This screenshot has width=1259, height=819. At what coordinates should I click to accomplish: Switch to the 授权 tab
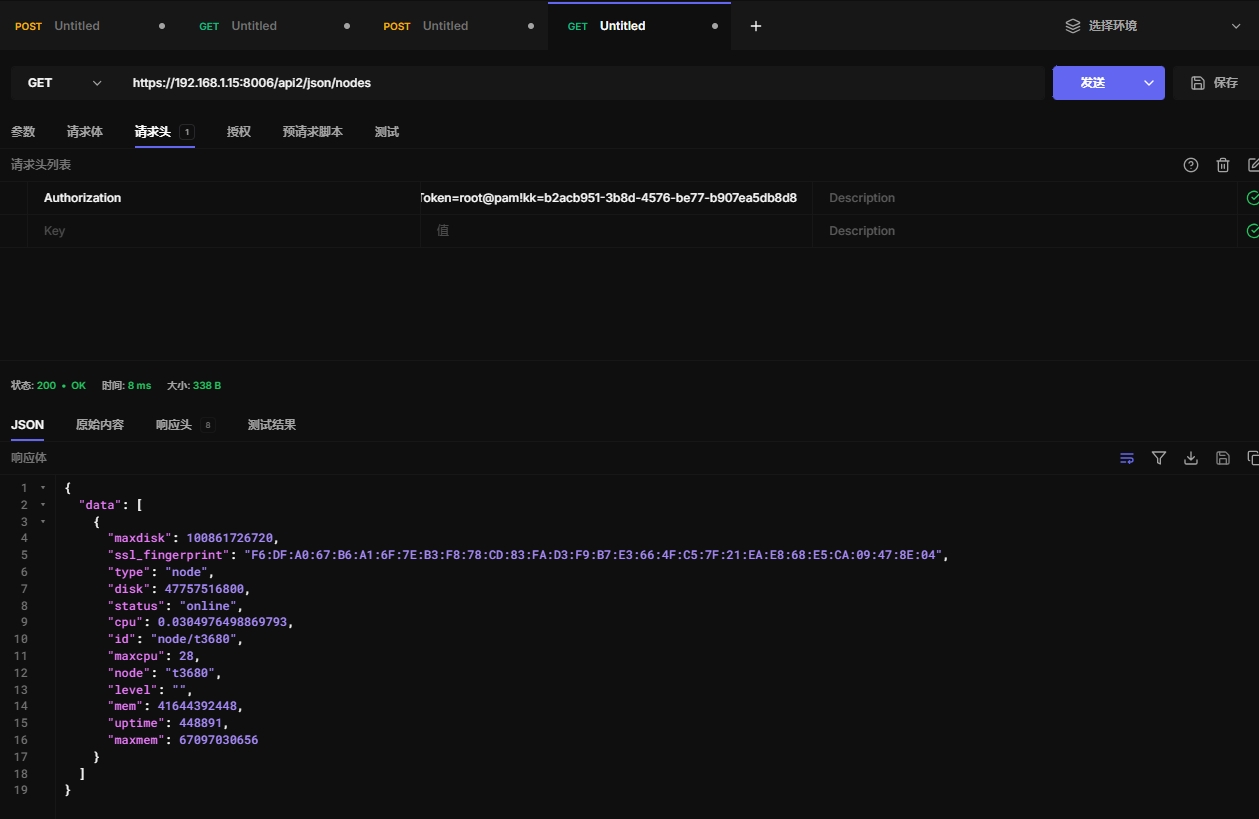[238, 132]
